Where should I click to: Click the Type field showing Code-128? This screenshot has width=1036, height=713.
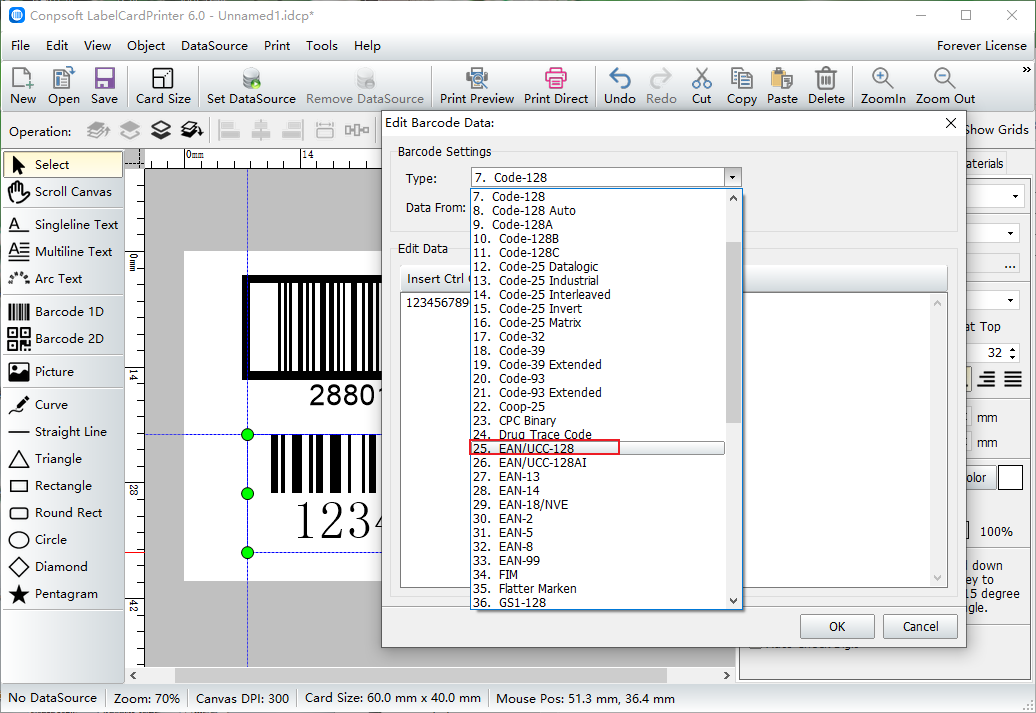click(598, 177)
